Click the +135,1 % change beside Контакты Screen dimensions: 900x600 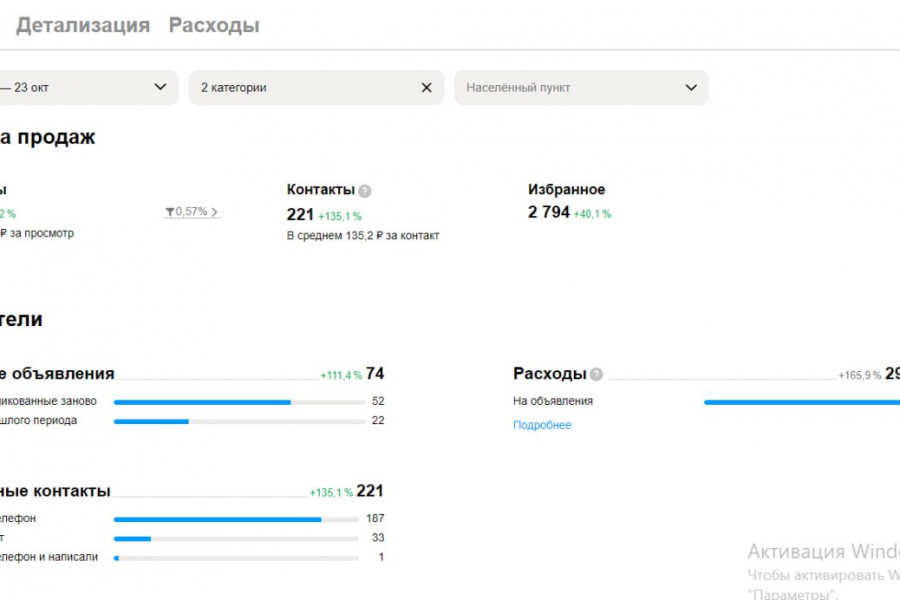tap(340, 216)
